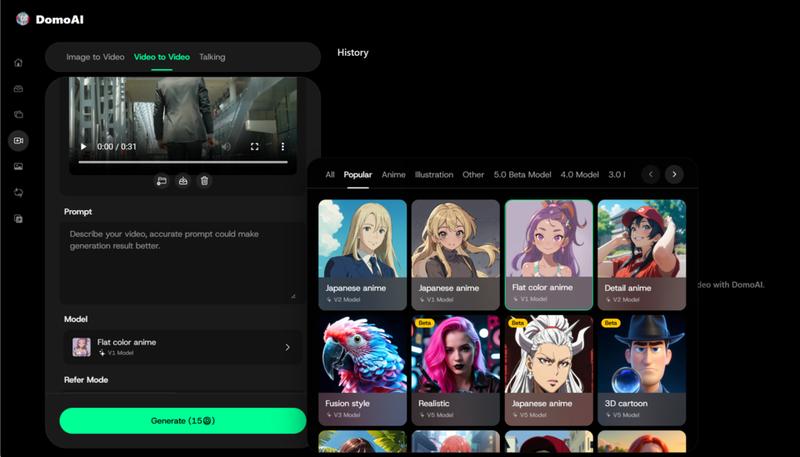Enter fullscreen on video preview
This screenshot has height=457, width=800.
tap(255, 146)
